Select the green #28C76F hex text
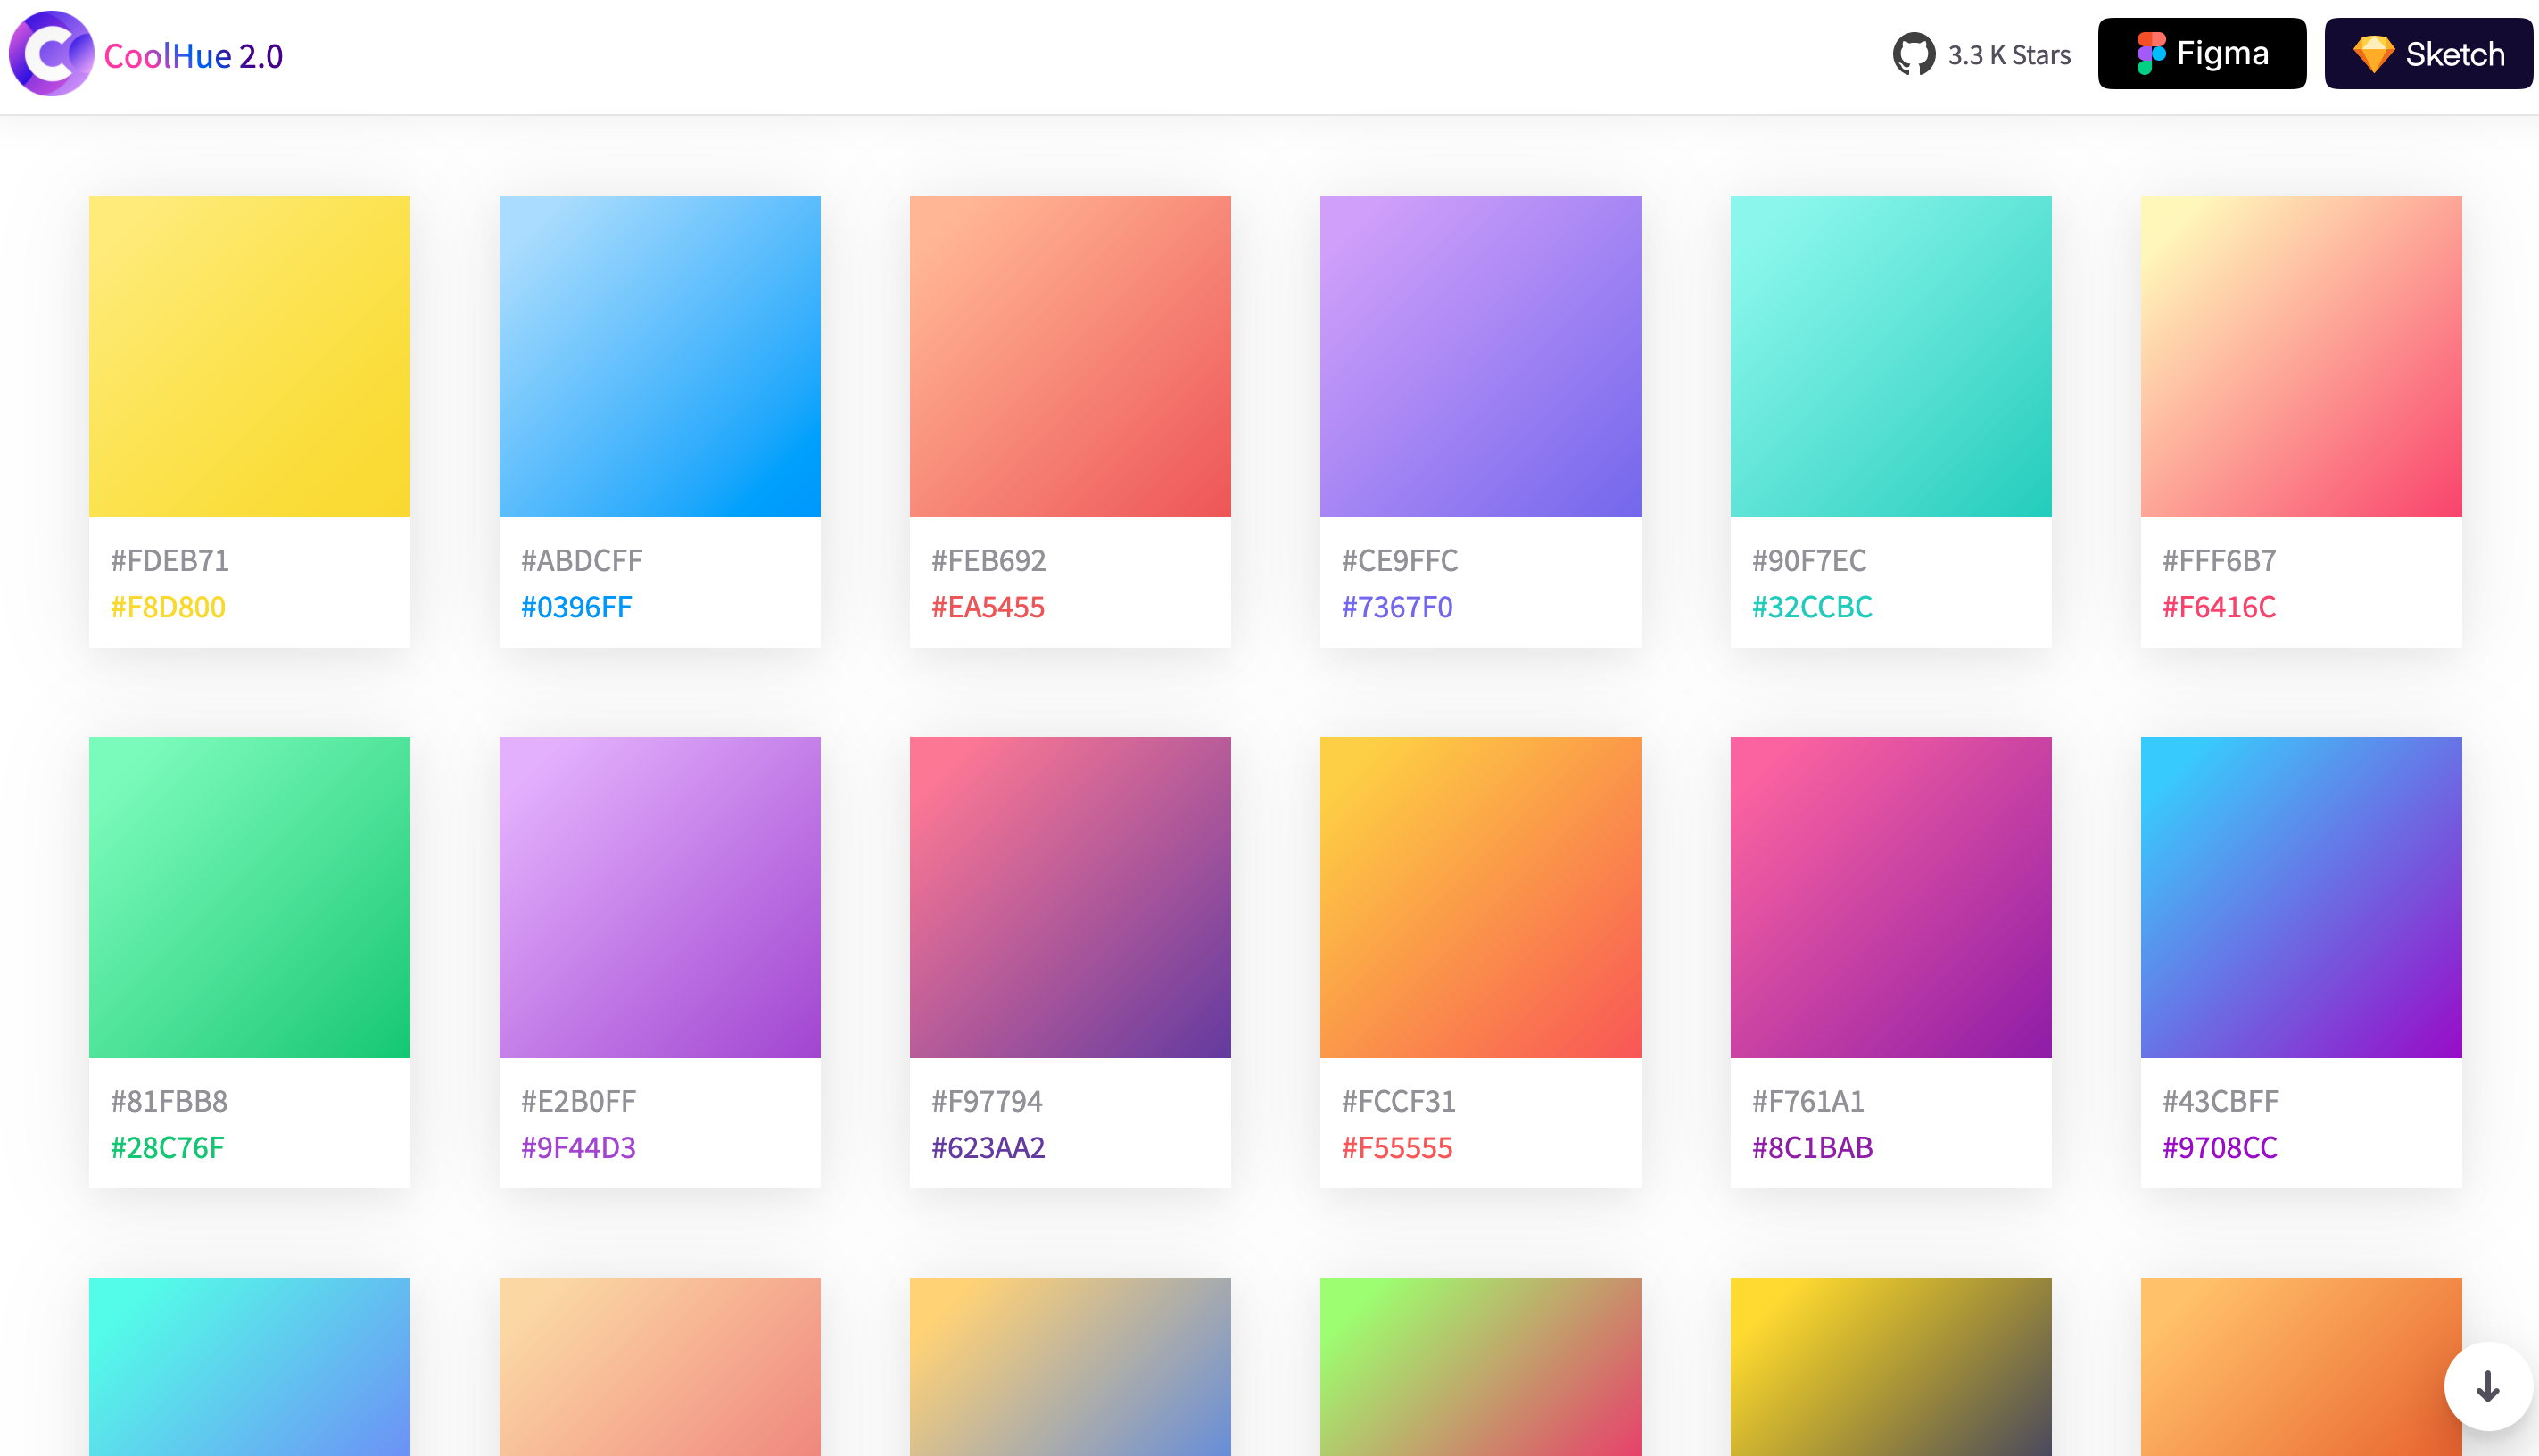Screen dimensions: 2539x1456 coord(167,1148)
